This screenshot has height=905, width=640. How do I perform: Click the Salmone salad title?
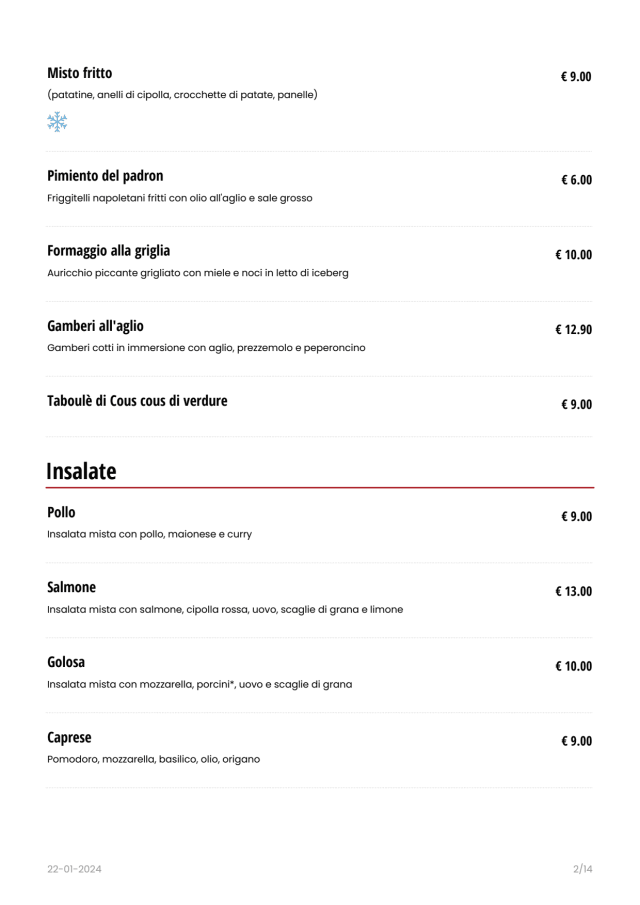click(x=71, y=587)
